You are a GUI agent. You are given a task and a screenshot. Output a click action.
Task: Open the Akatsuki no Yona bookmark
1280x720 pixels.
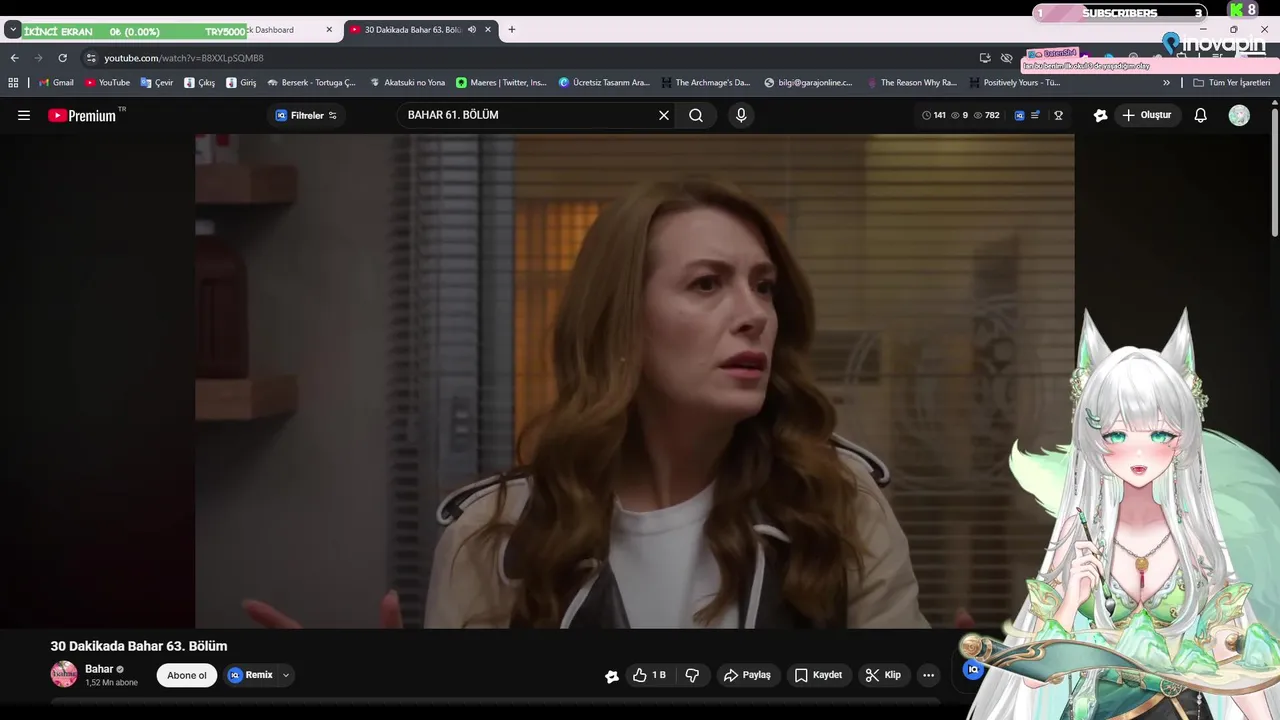407,83
